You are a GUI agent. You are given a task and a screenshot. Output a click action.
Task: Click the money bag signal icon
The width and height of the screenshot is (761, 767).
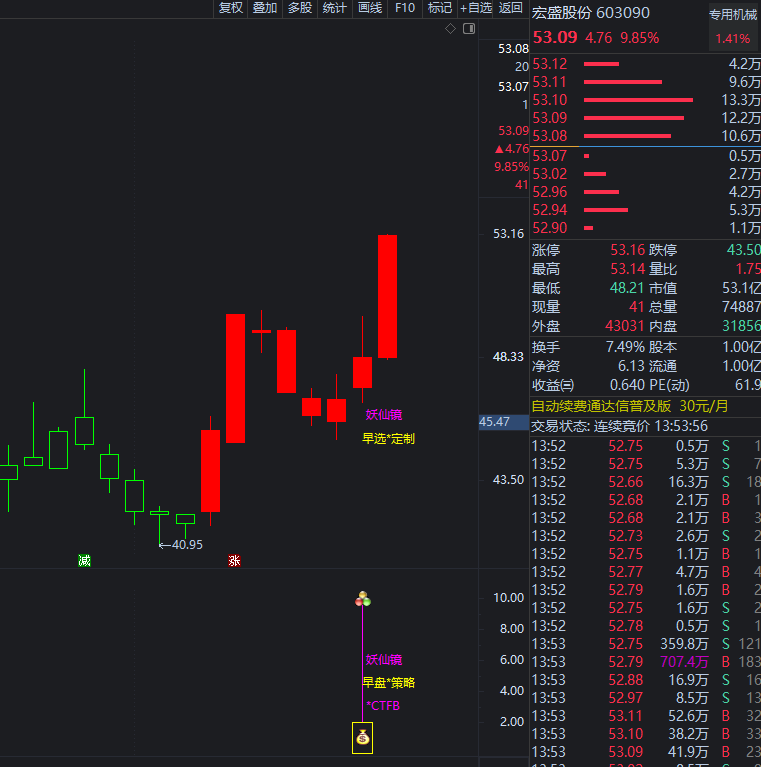click(x=362, y=739)
